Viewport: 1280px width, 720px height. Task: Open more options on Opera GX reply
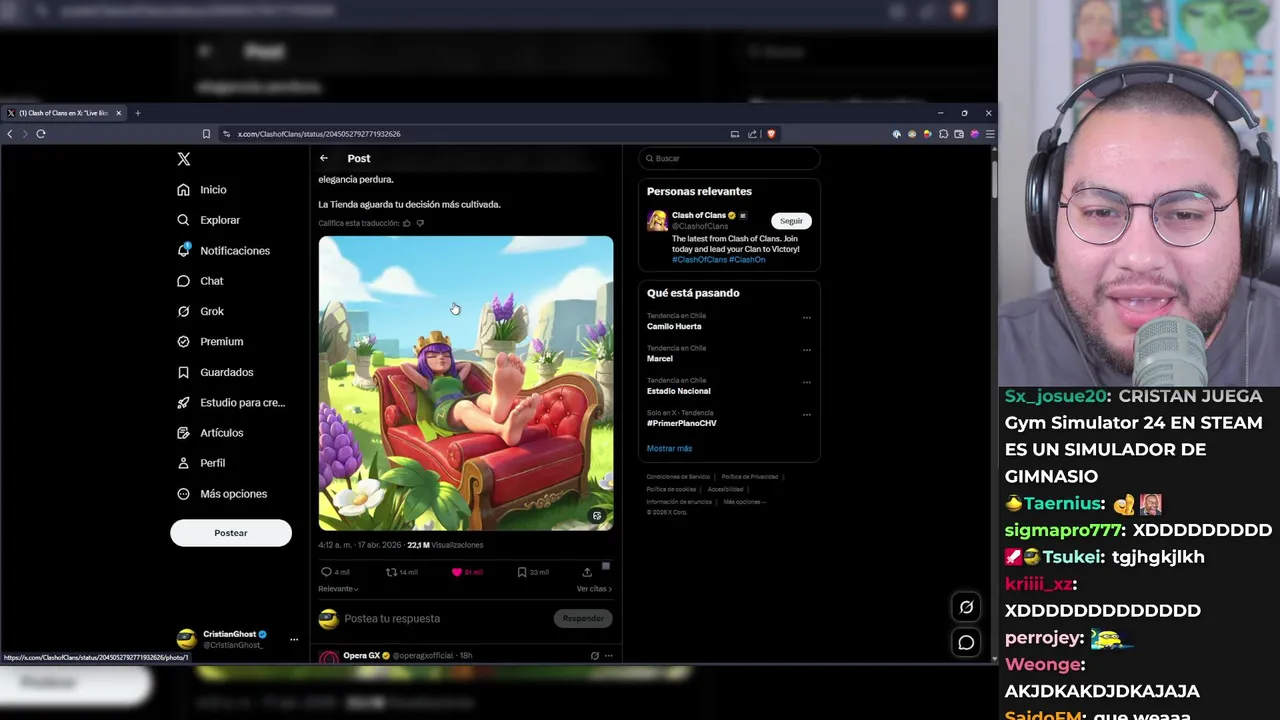click(608, 656)
